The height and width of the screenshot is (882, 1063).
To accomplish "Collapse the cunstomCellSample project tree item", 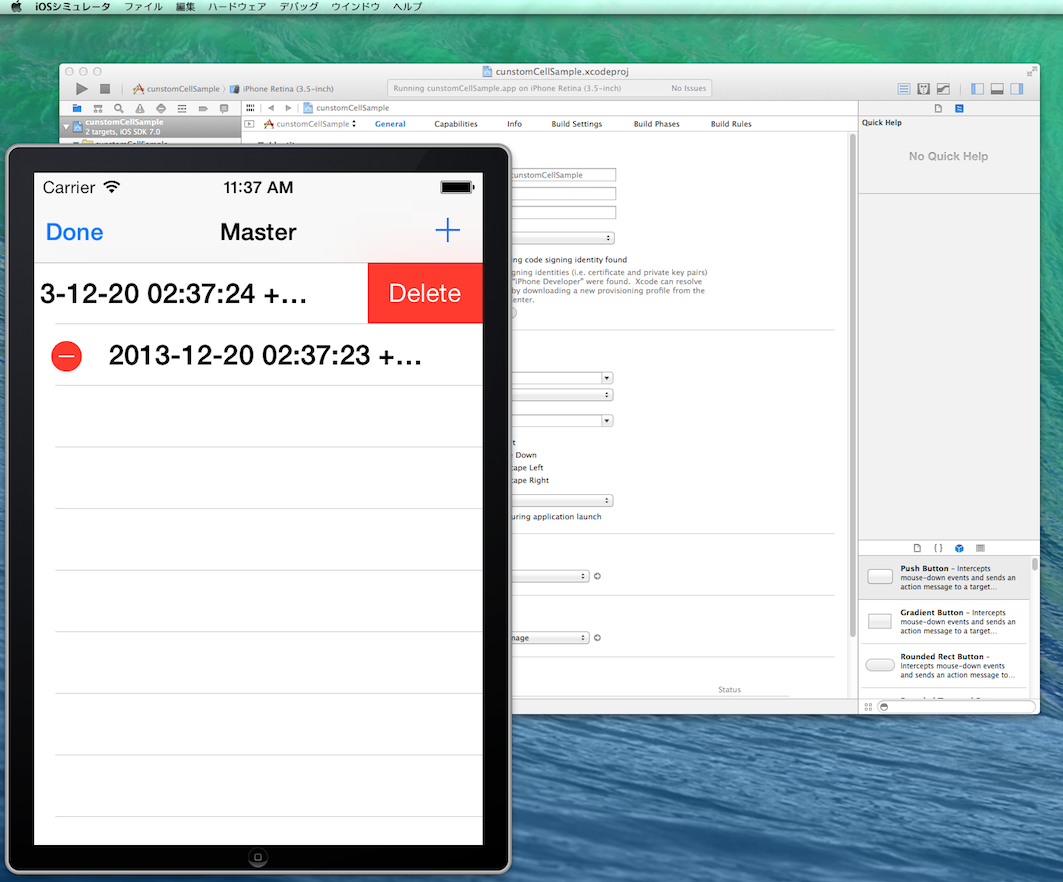I will 66,127.
